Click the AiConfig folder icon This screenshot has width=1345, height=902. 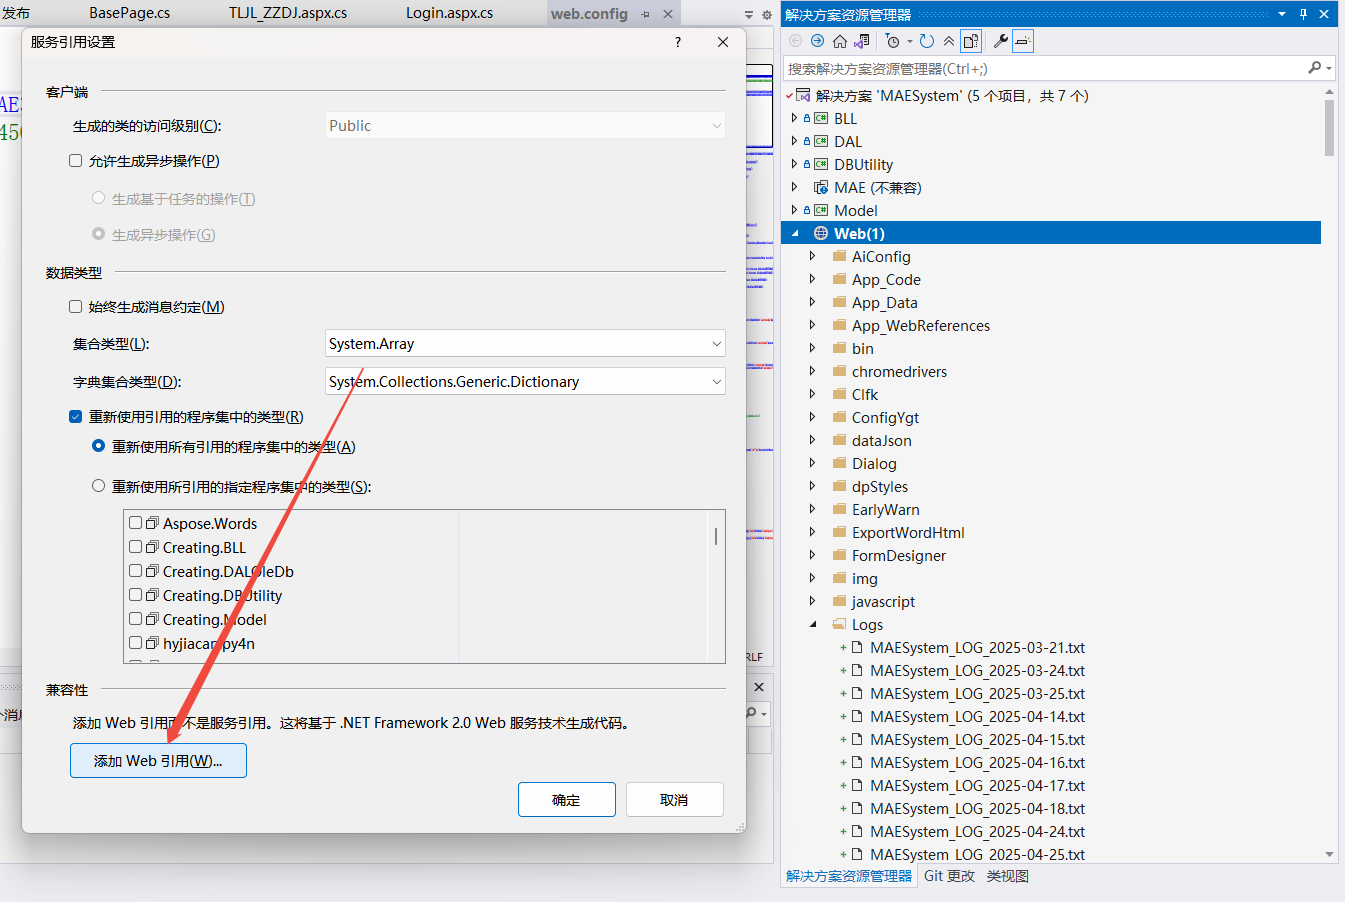click(839, 256)
